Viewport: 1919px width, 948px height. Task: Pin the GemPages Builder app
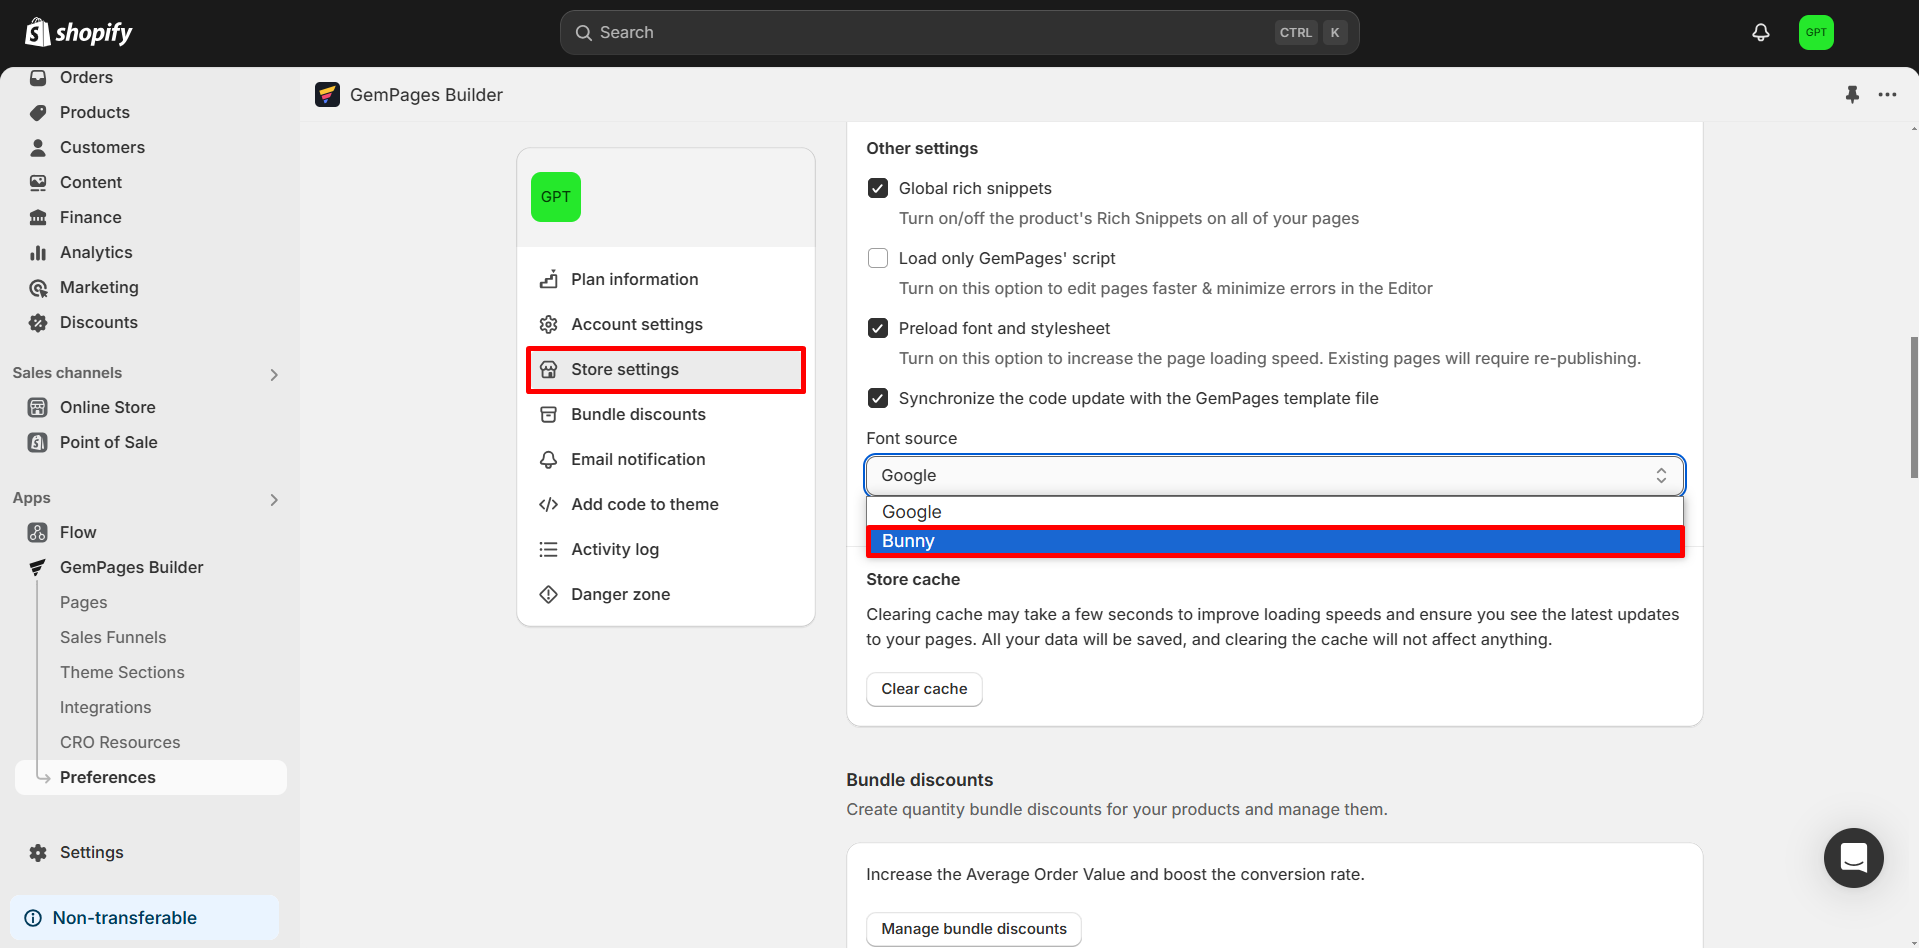point(1852,95)
